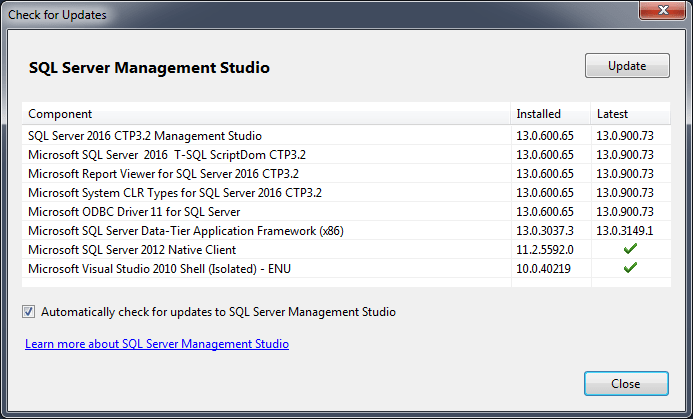Click latest version 13.0.3149.1 cell
Image resolution: width=693 pixels, height=419 pixels.
(x=625, y=230)
